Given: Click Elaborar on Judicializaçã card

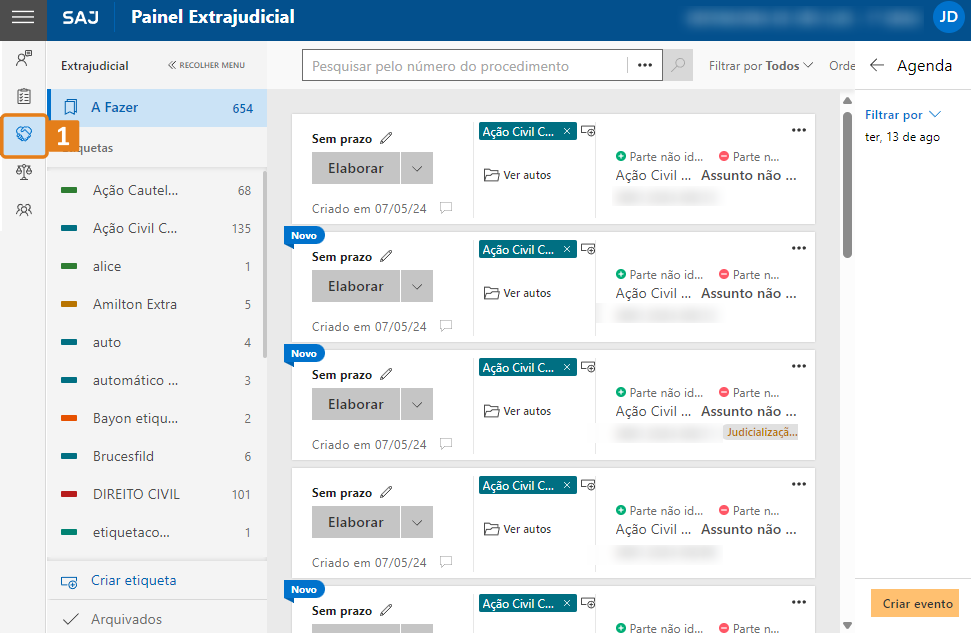Looking at the screenshot, I should tap(355, 404).
